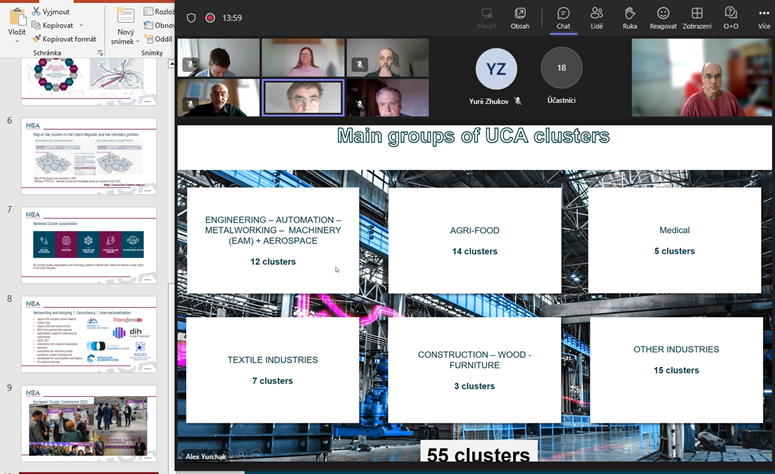Click the recording indicator icon
Image resolution: width=775 pixels, height=474 pixels.
pos(210,18)
